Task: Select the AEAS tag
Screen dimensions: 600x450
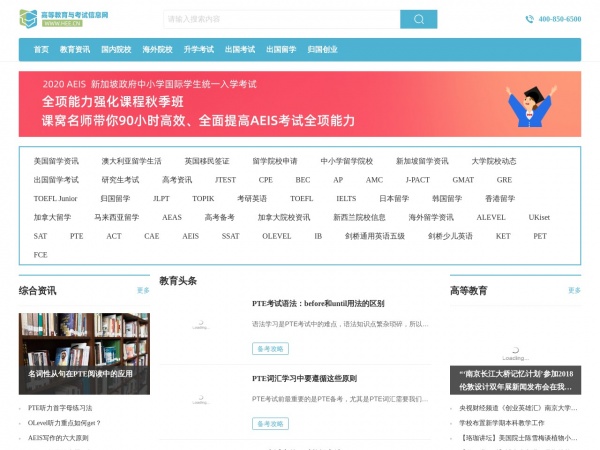Action: (172, 217)
